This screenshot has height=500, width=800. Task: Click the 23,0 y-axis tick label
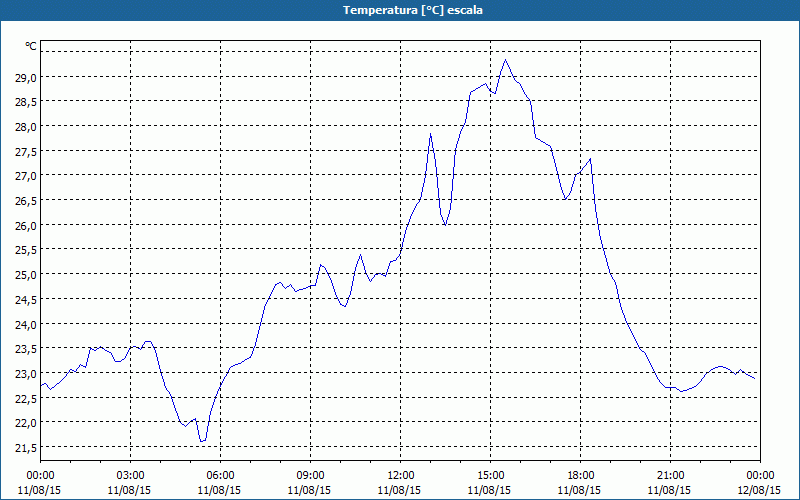point(28,373)
